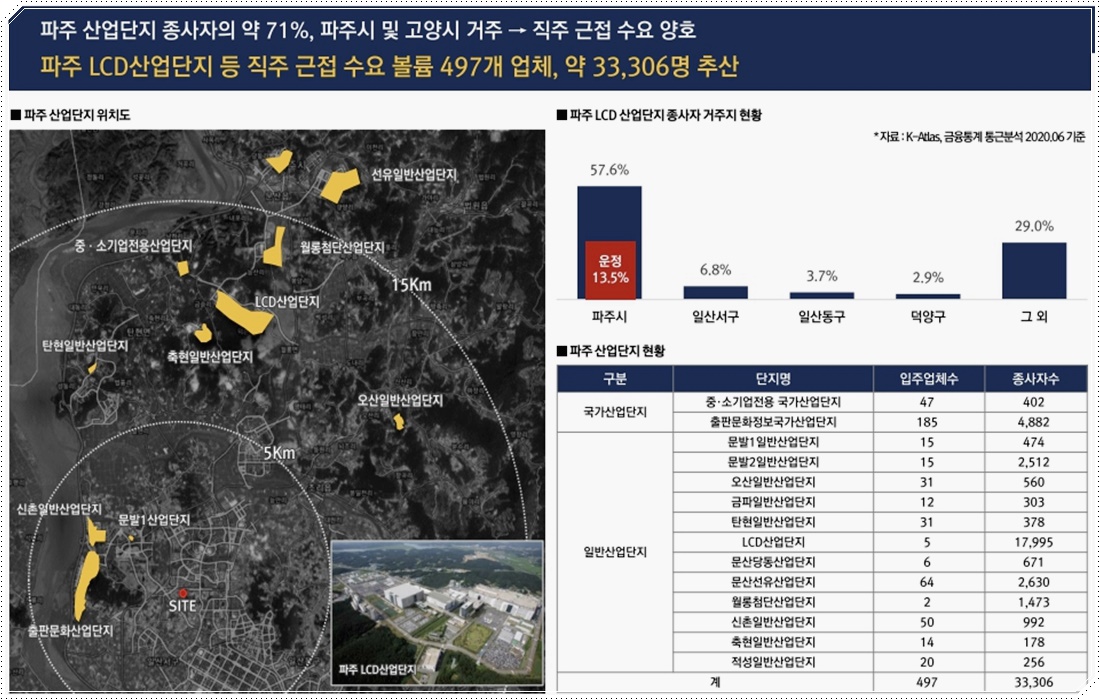
Task: Click the red 운정 13.5% bar segment
Action: coord(610,270)
